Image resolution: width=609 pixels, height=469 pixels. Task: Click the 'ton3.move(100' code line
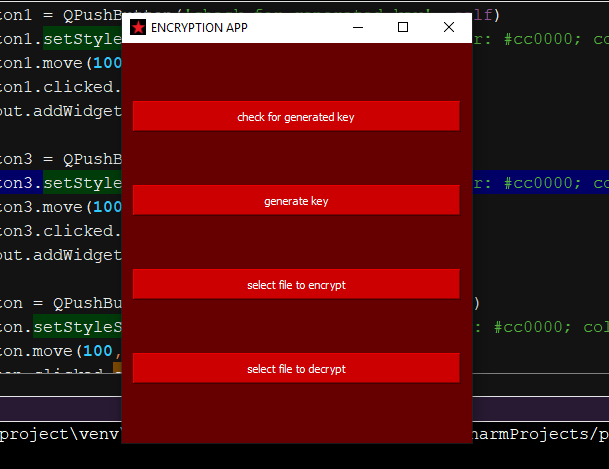(60, 207)
